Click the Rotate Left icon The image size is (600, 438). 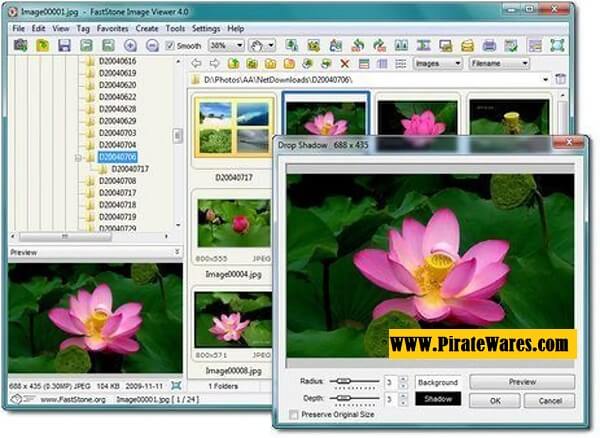(x=357, y=46)
